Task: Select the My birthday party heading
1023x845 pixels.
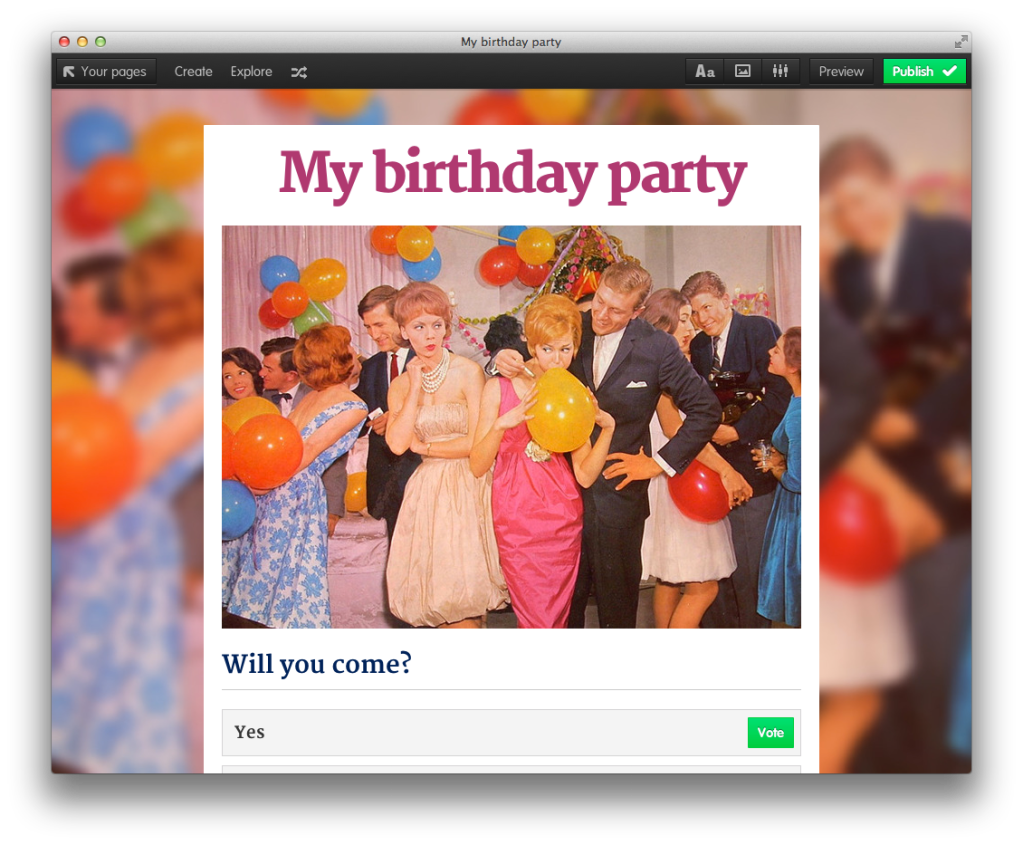Action: 512,174
